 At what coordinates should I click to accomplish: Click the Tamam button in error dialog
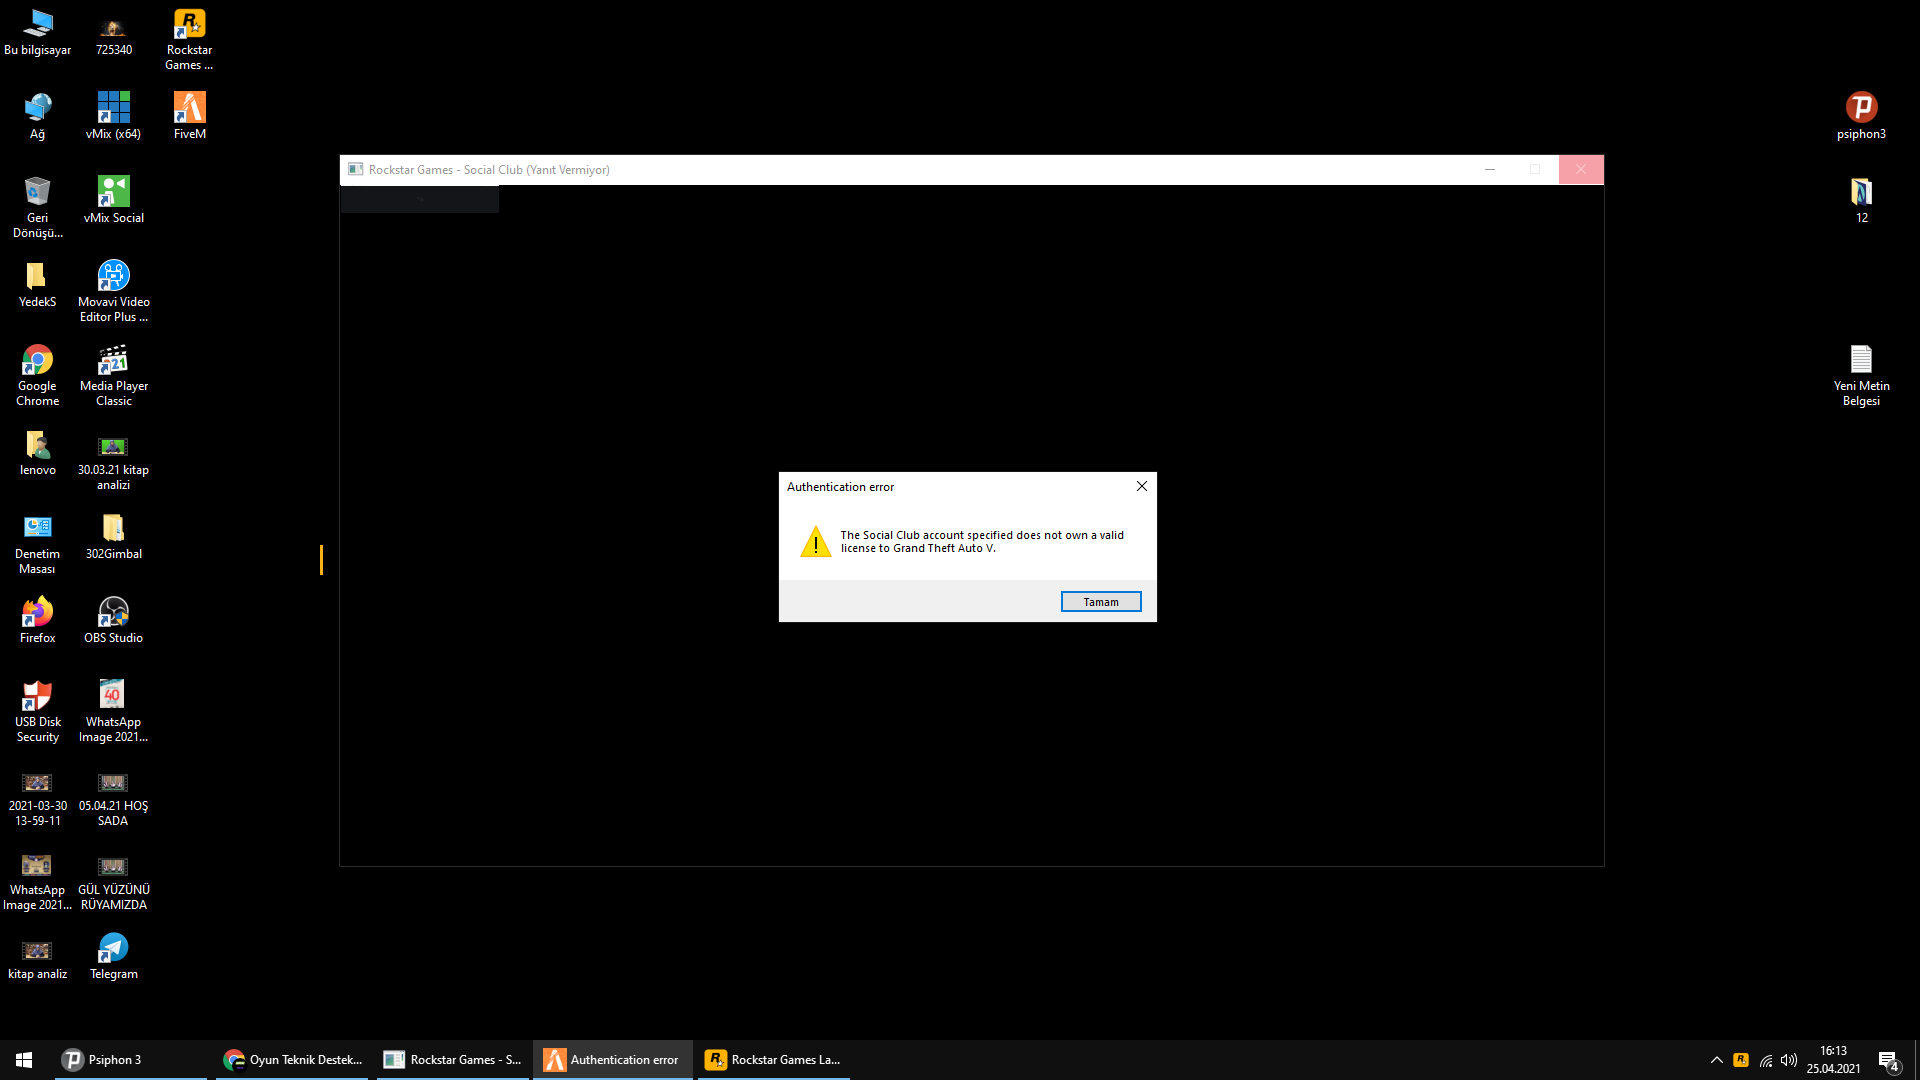1100,601
